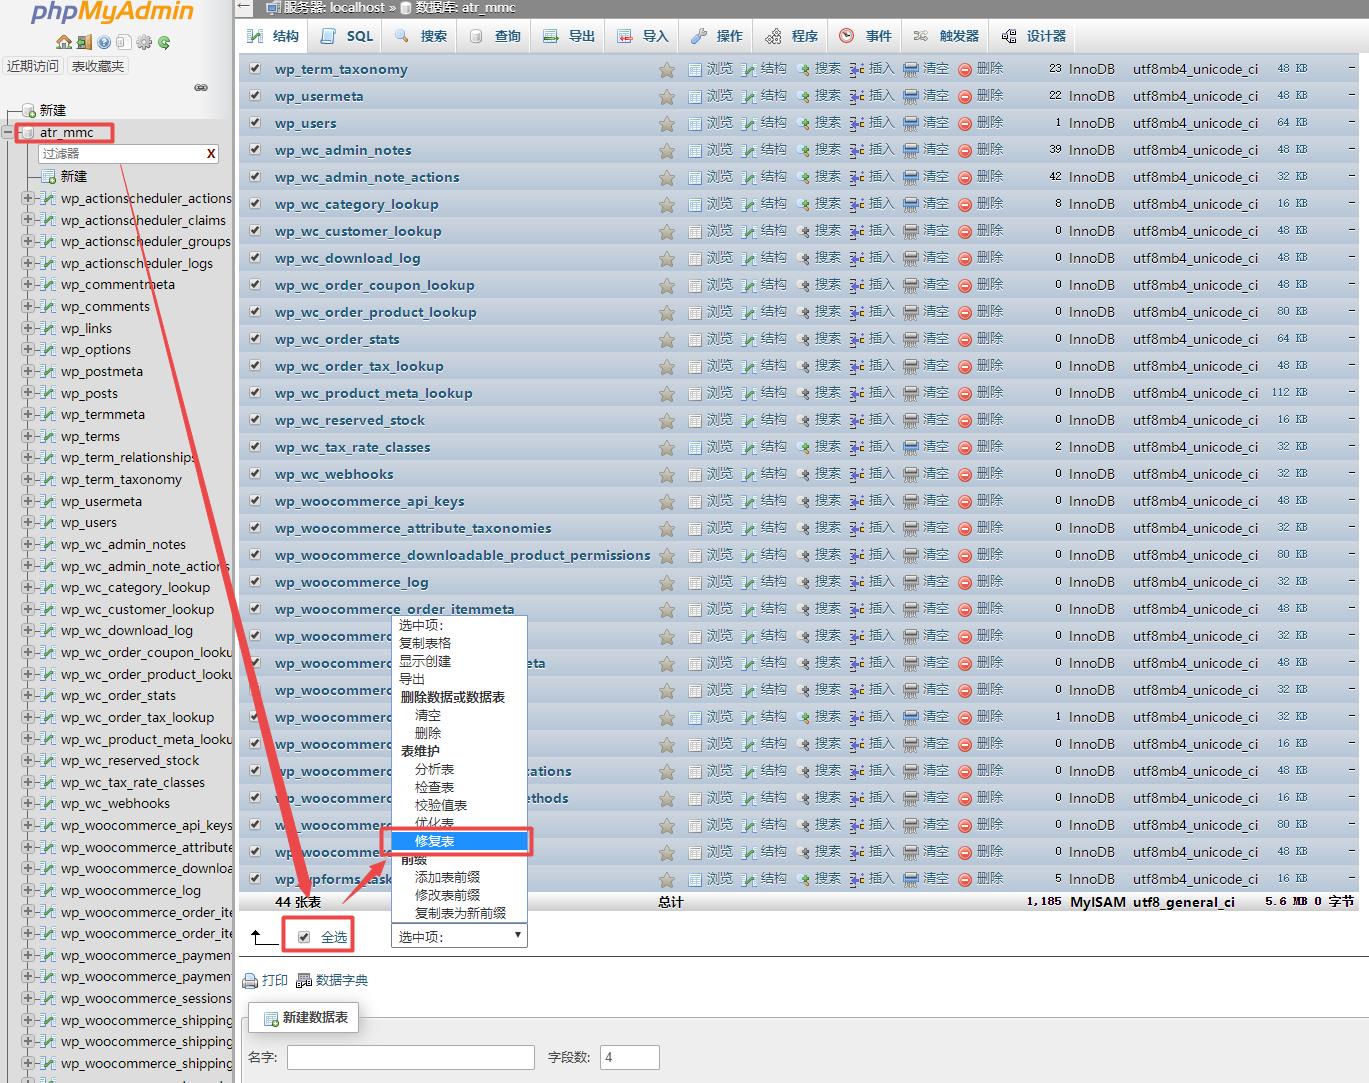1369x1083 pixels.
Task: Expand wp_users in the navigation tree
Action: click(x=28, y=523)
